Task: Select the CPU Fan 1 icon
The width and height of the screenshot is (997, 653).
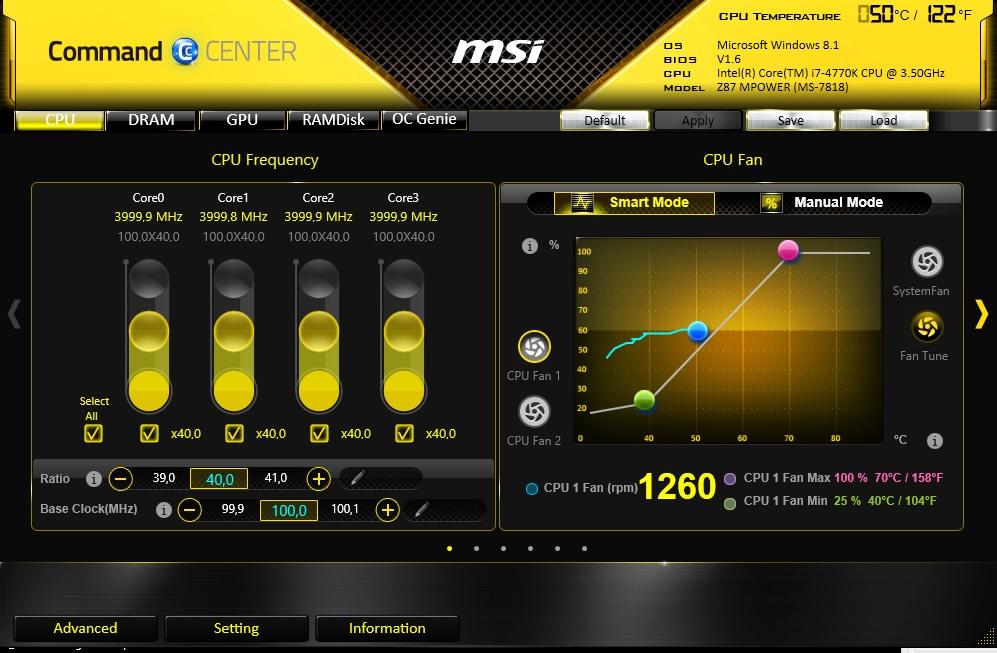Action: click(x=534, y=347)
